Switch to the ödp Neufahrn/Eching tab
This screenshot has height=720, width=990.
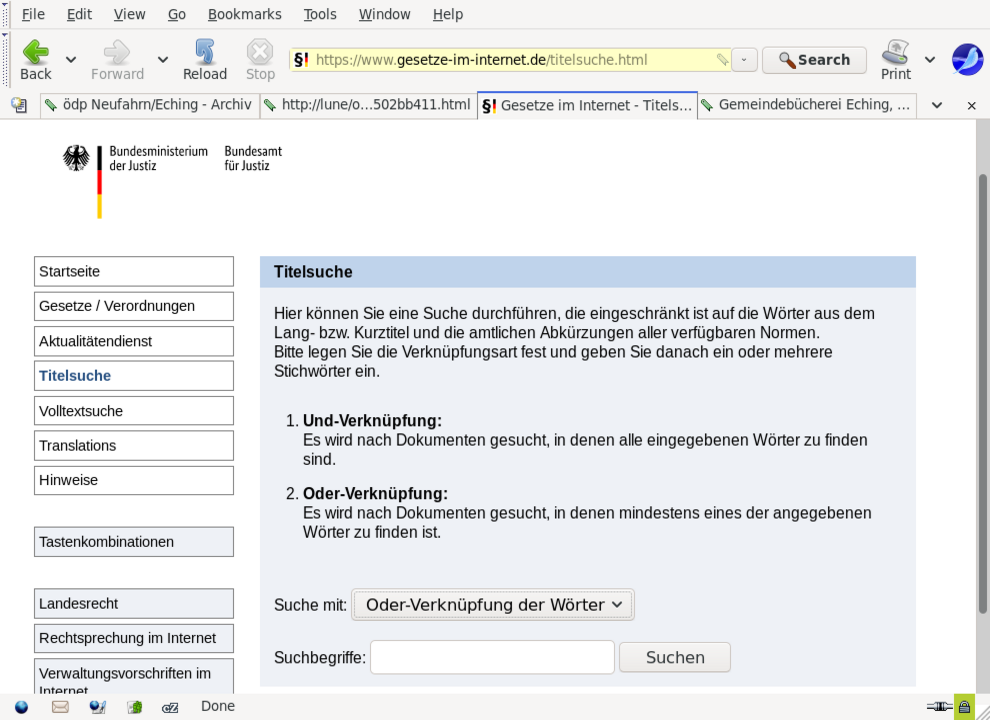148,105
